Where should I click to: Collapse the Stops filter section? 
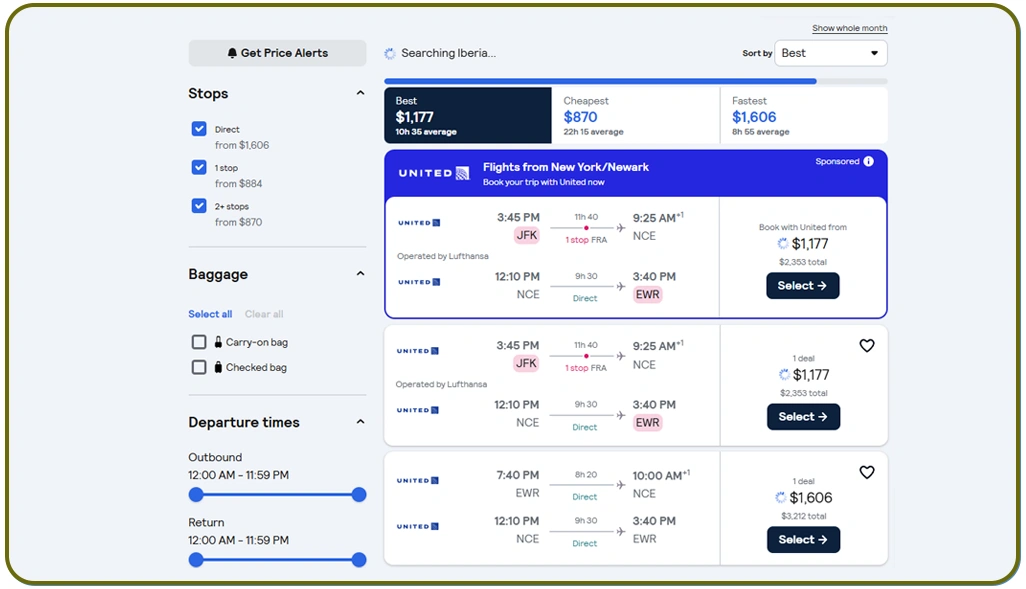click(360, 94)
